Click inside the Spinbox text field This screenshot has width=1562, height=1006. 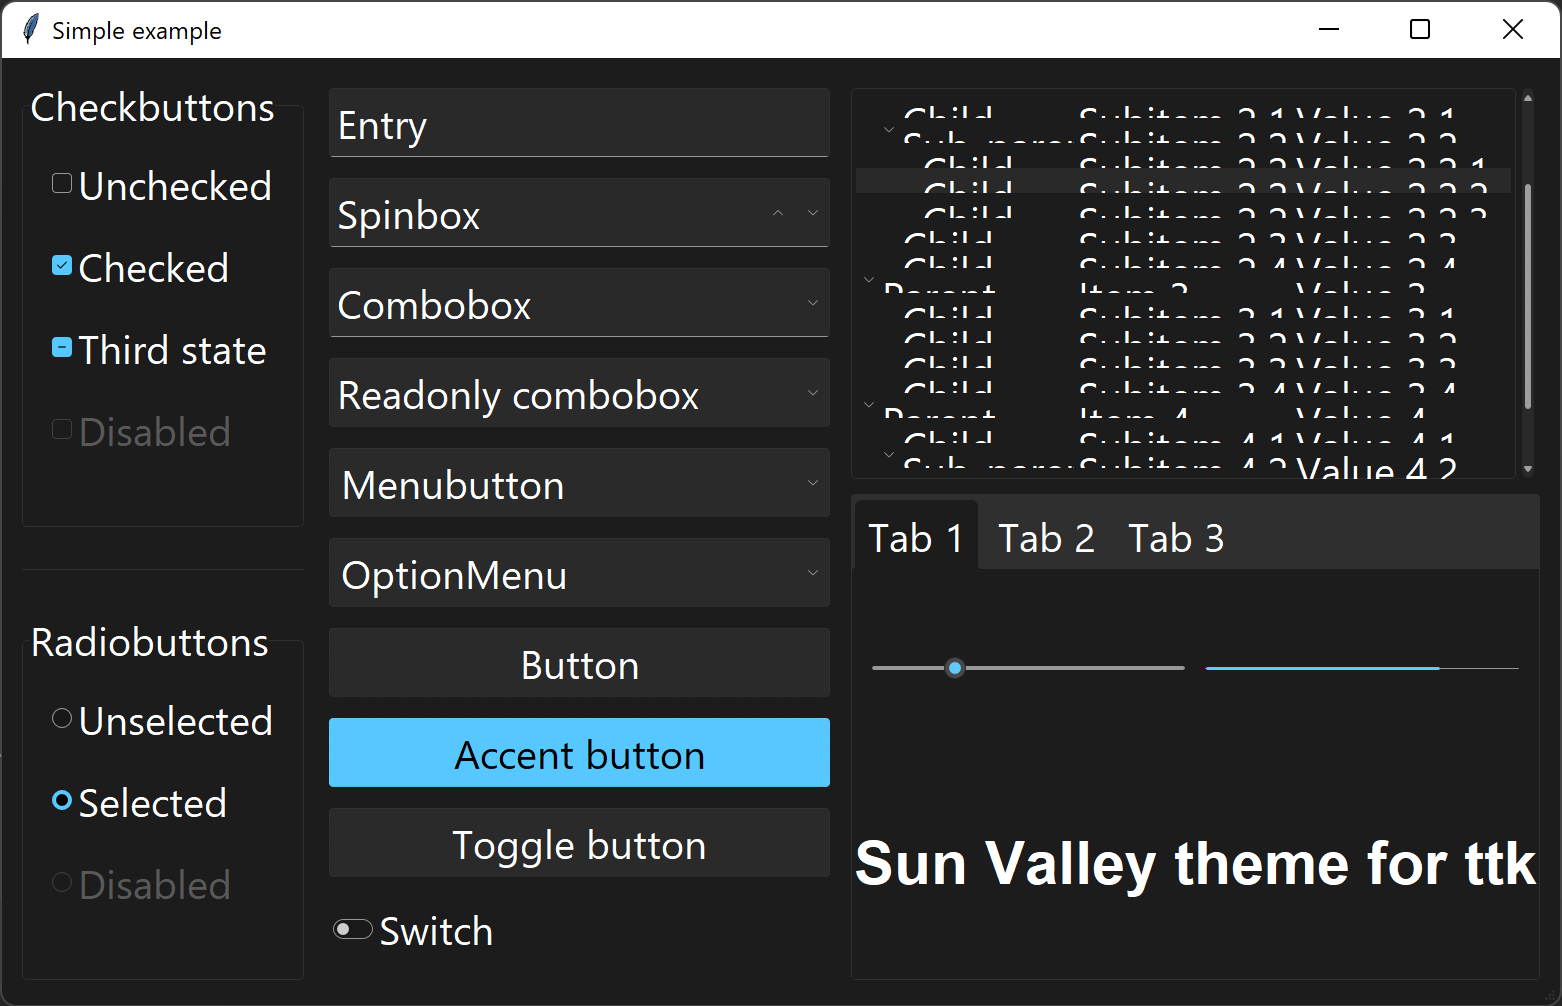point(548,213)
